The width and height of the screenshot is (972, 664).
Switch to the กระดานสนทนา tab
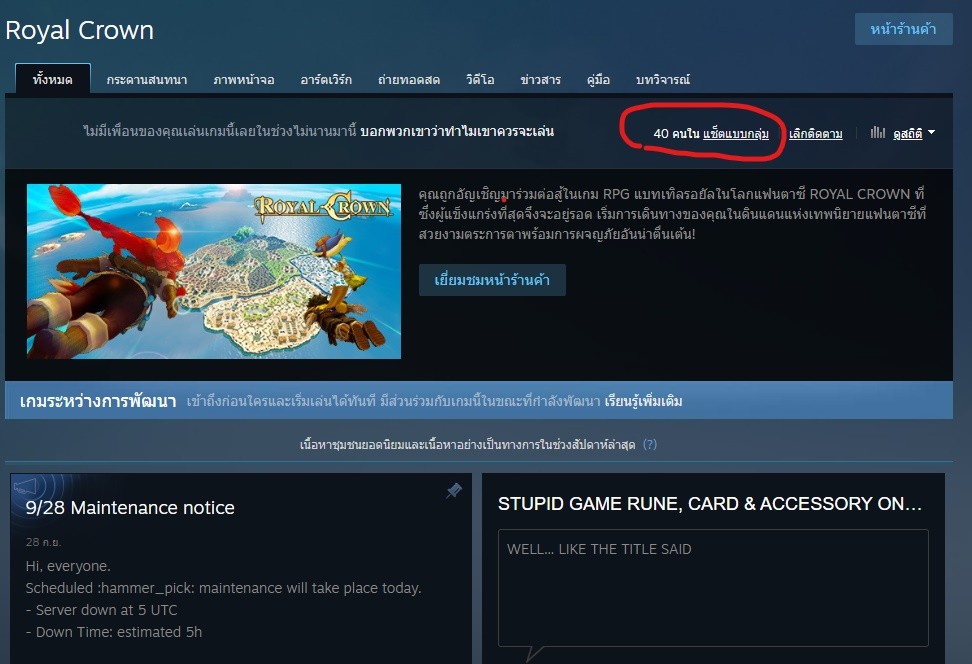tap(147, 79)
